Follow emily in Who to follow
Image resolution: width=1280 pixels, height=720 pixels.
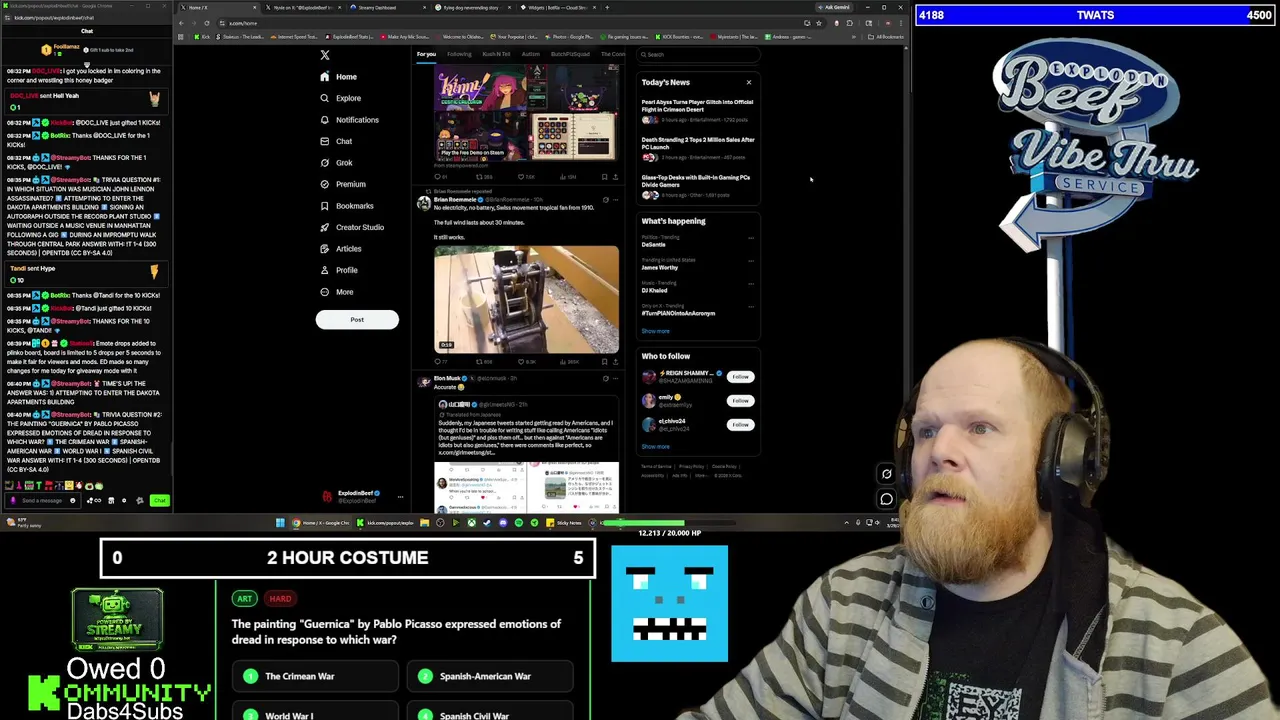pos(740,401)
